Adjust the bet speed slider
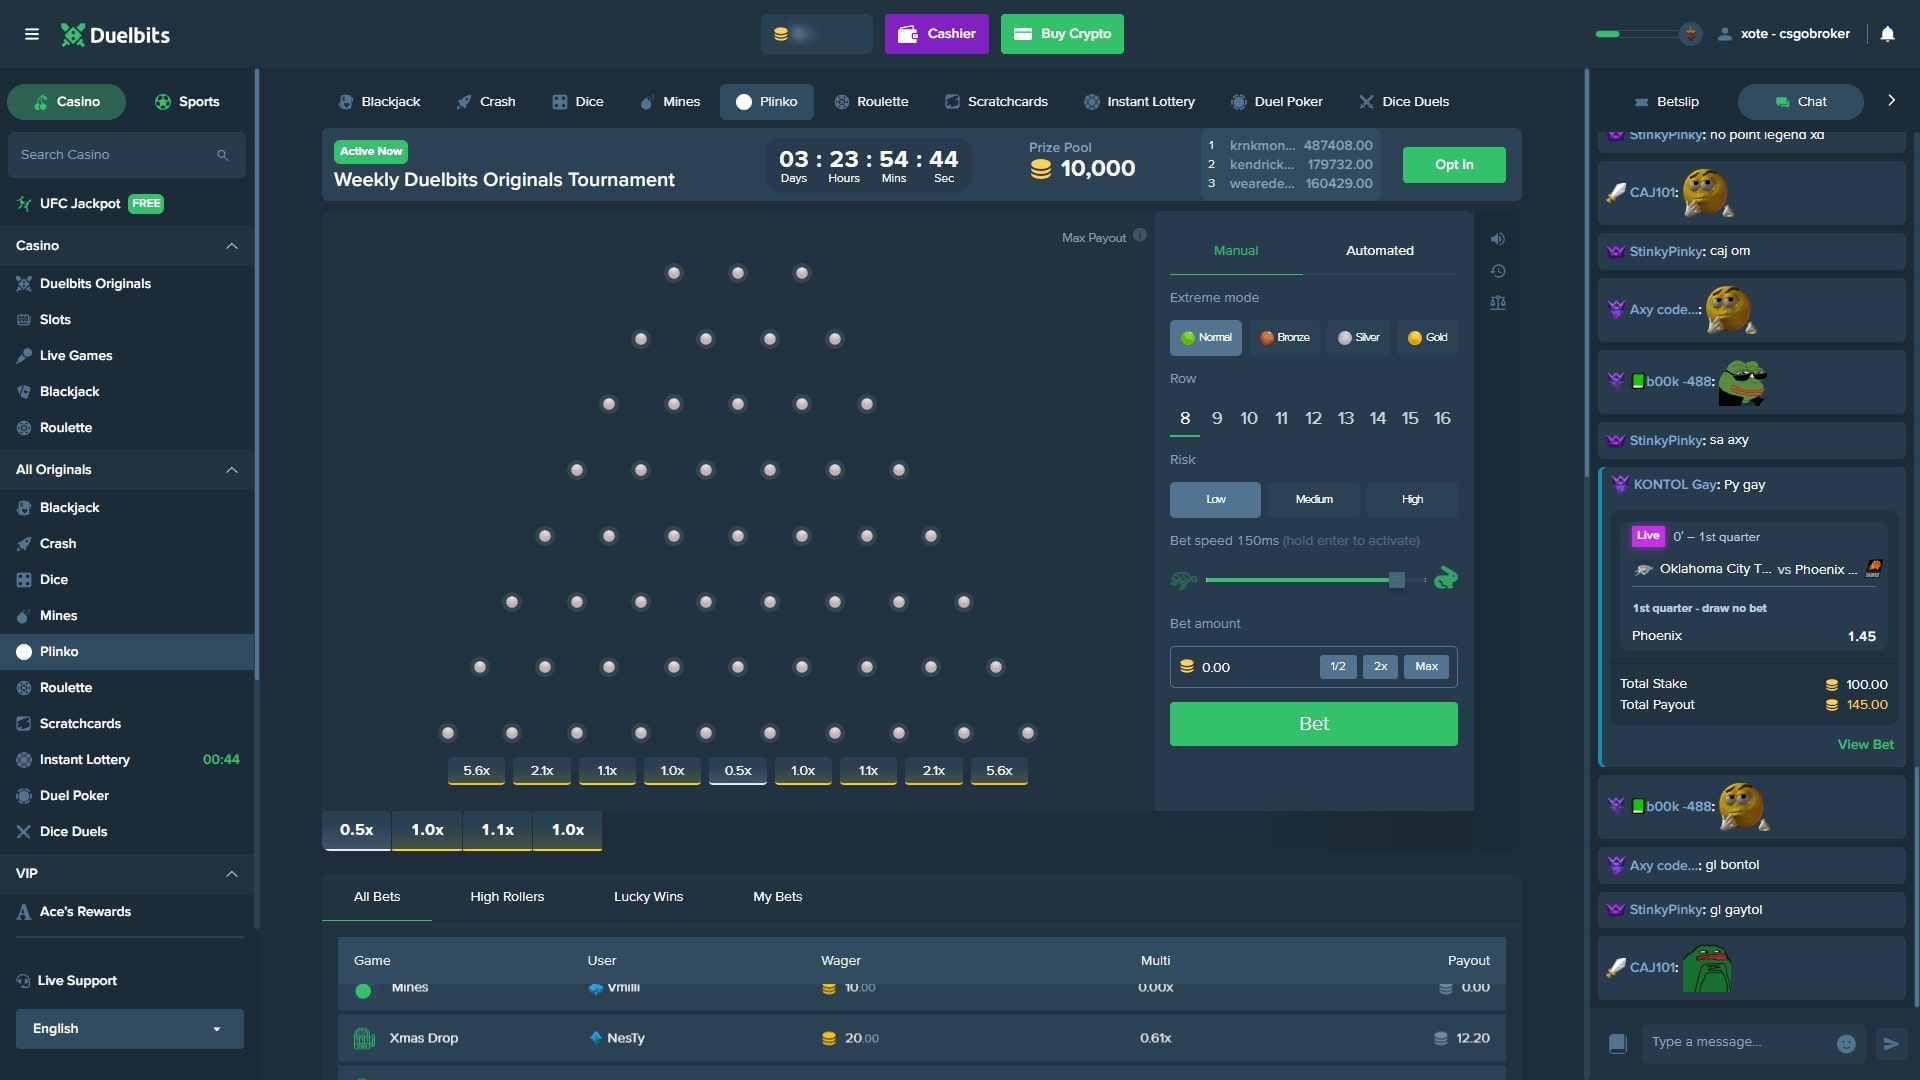The image size is (1920, 1080). 1397,579
